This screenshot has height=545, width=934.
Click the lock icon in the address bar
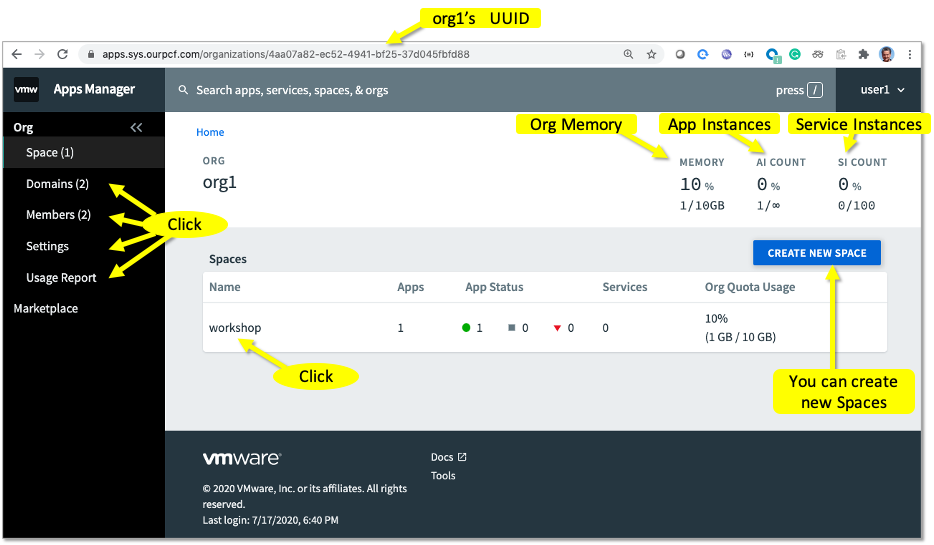click(91, 54)
